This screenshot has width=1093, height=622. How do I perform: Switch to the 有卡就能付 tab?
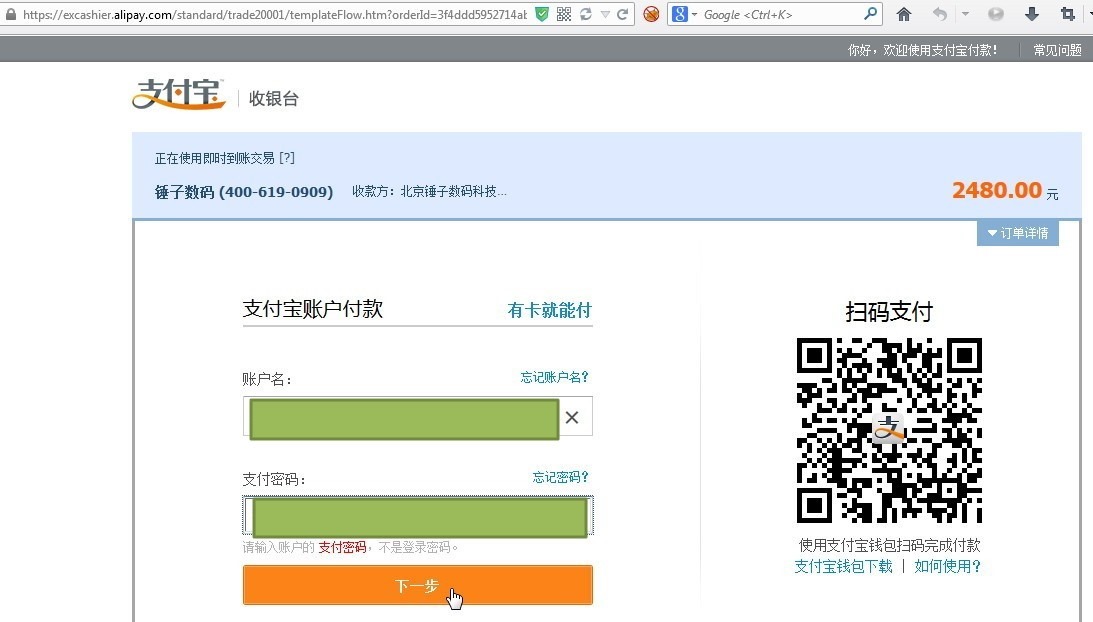549,310
